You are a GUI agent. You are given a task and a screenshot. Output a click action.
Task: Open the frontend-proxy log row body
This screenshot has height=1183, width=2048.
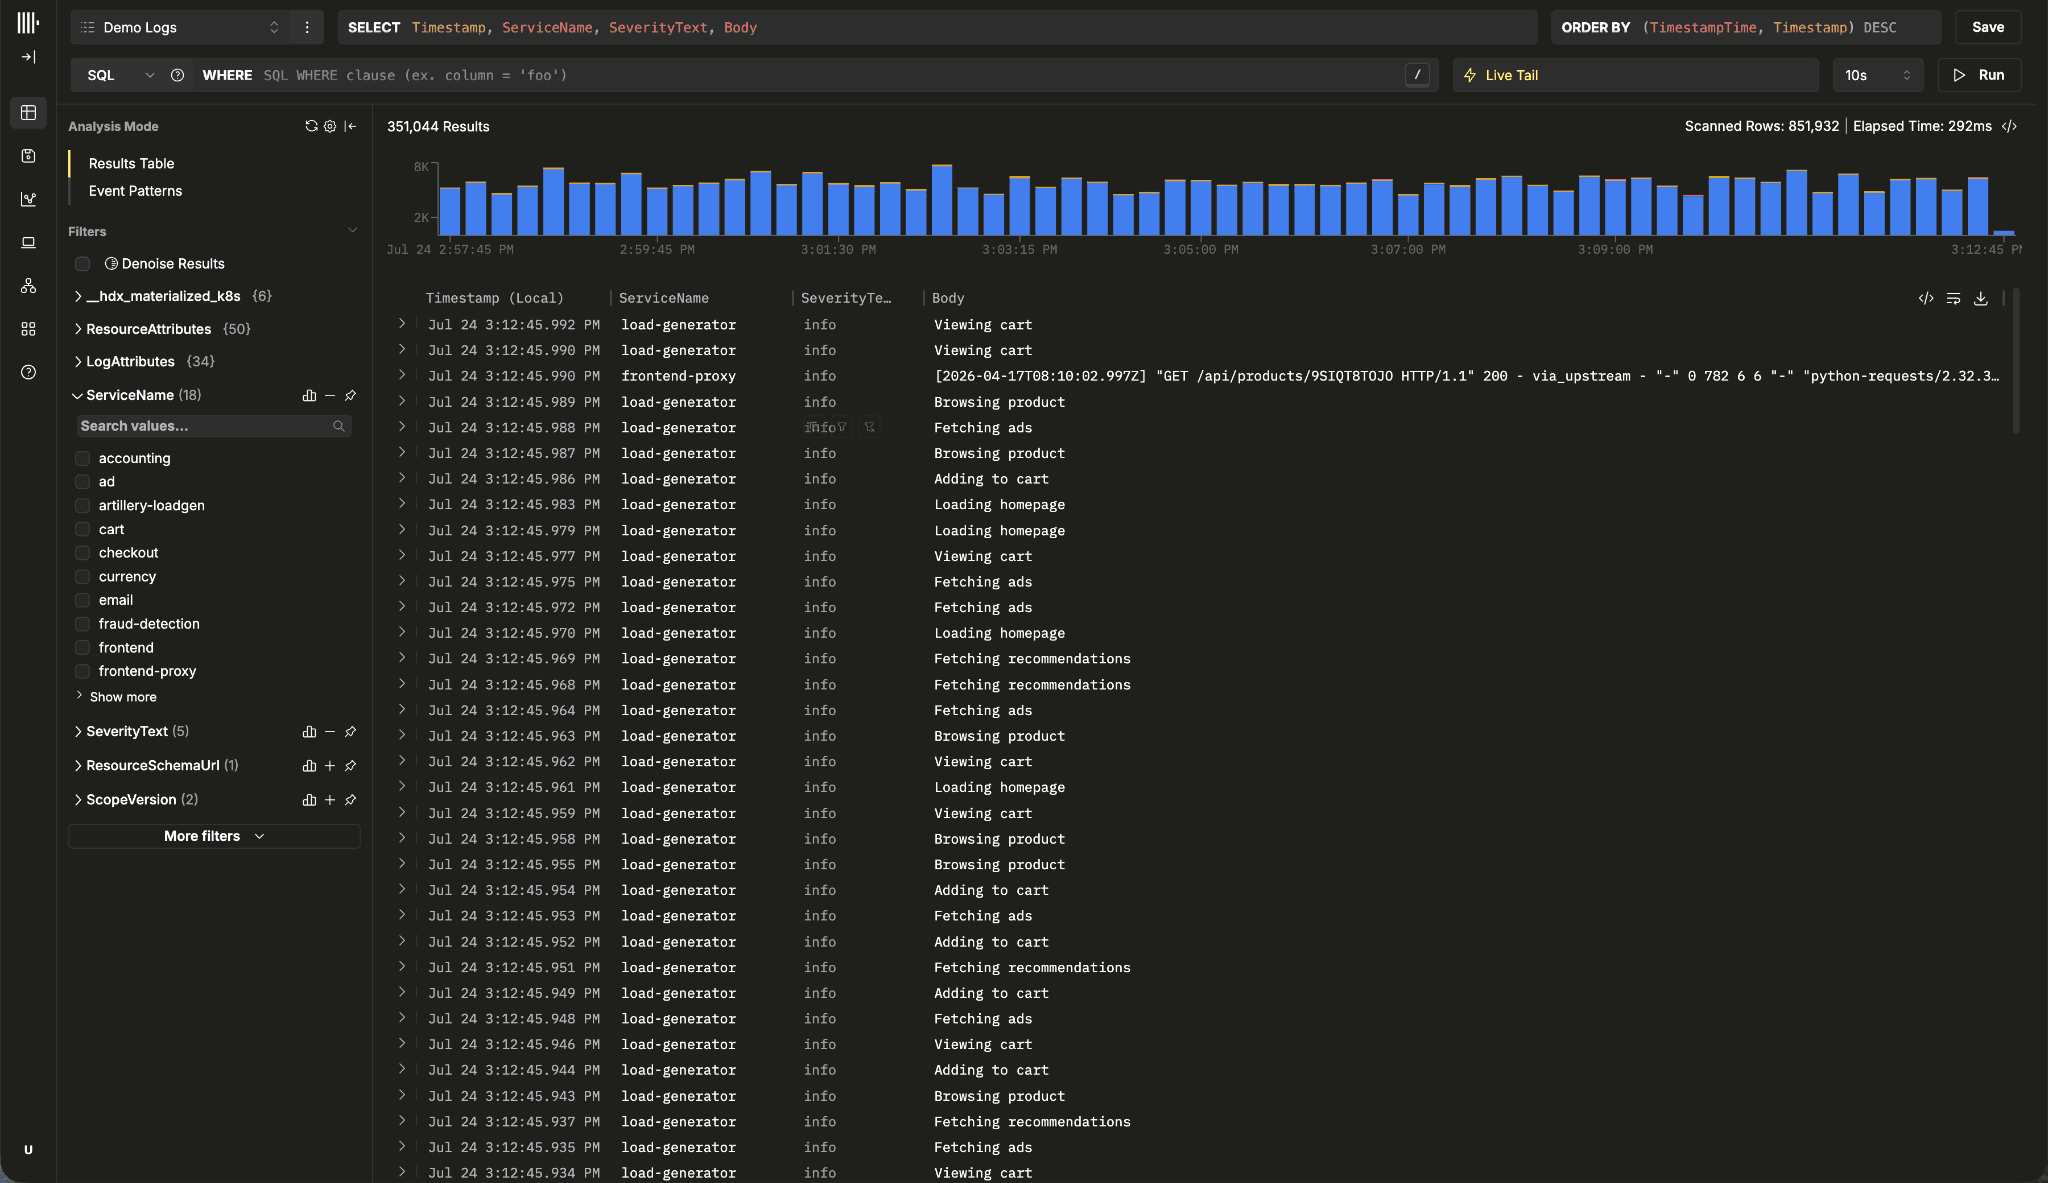[x=1466, y=376]
